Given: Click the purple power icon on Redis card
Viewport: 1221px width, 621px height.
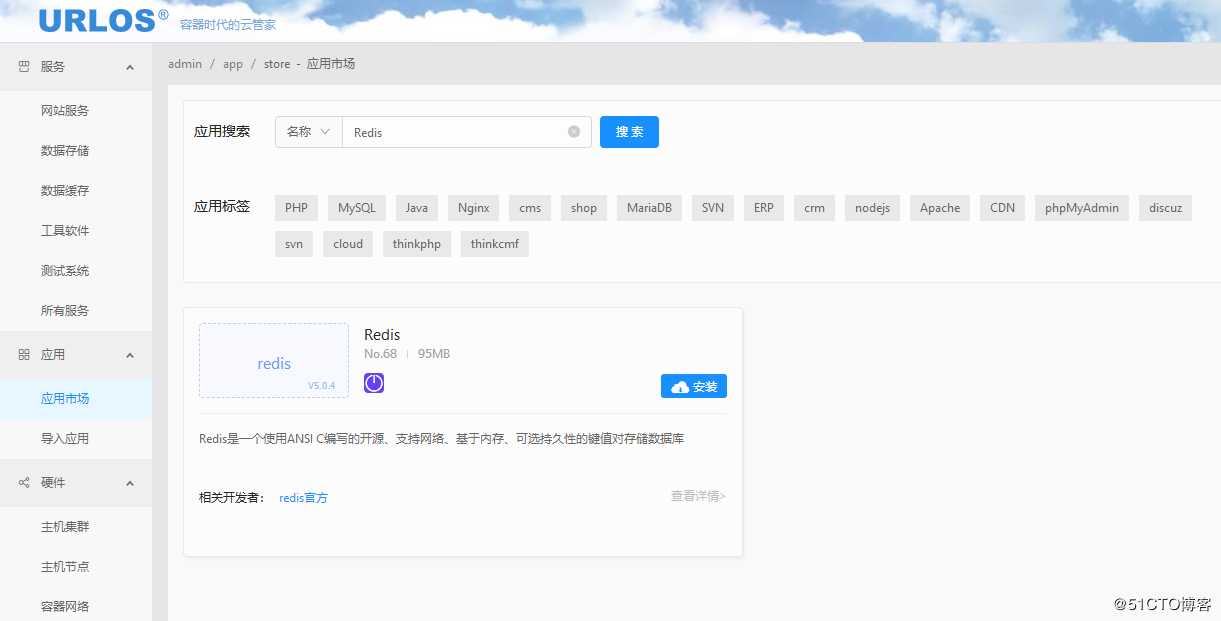Looking at the screenshot, I should [x=374, y=383].
